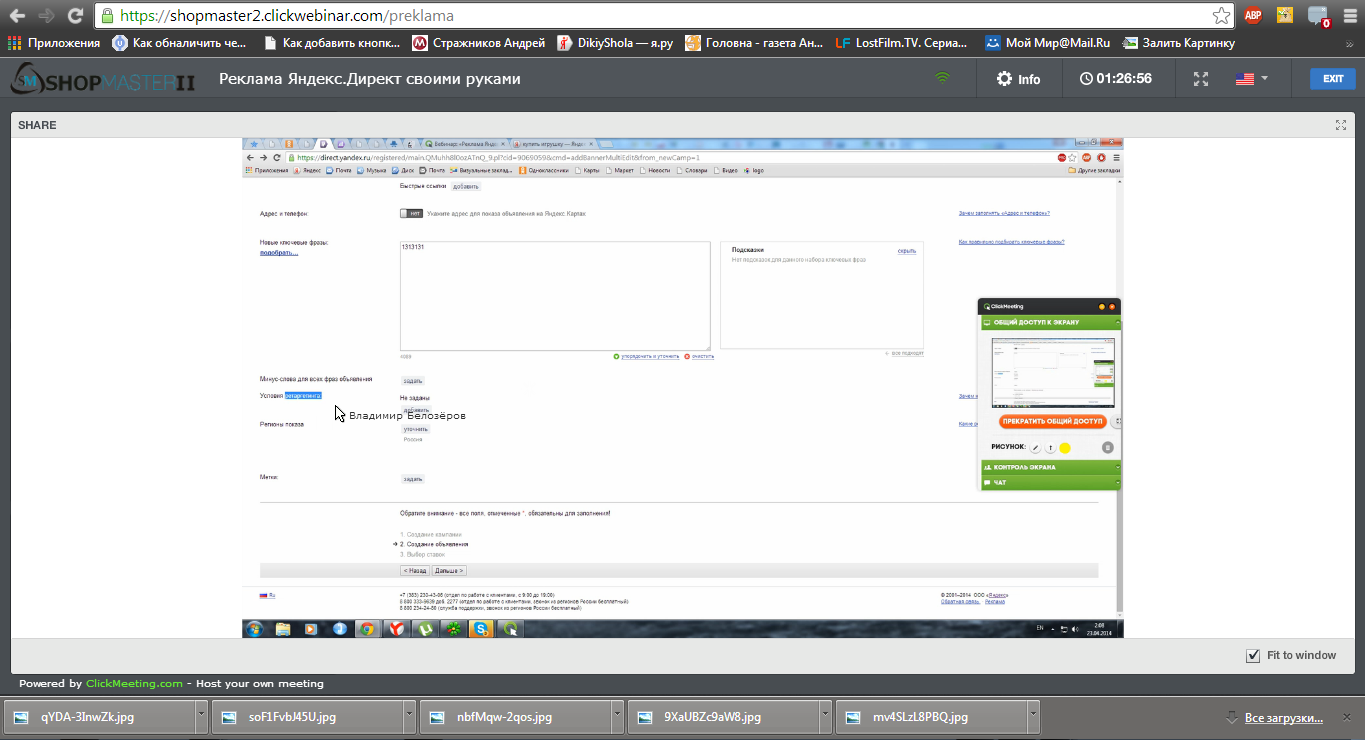Click the '< Назад' button

click(x=415, y=571)
